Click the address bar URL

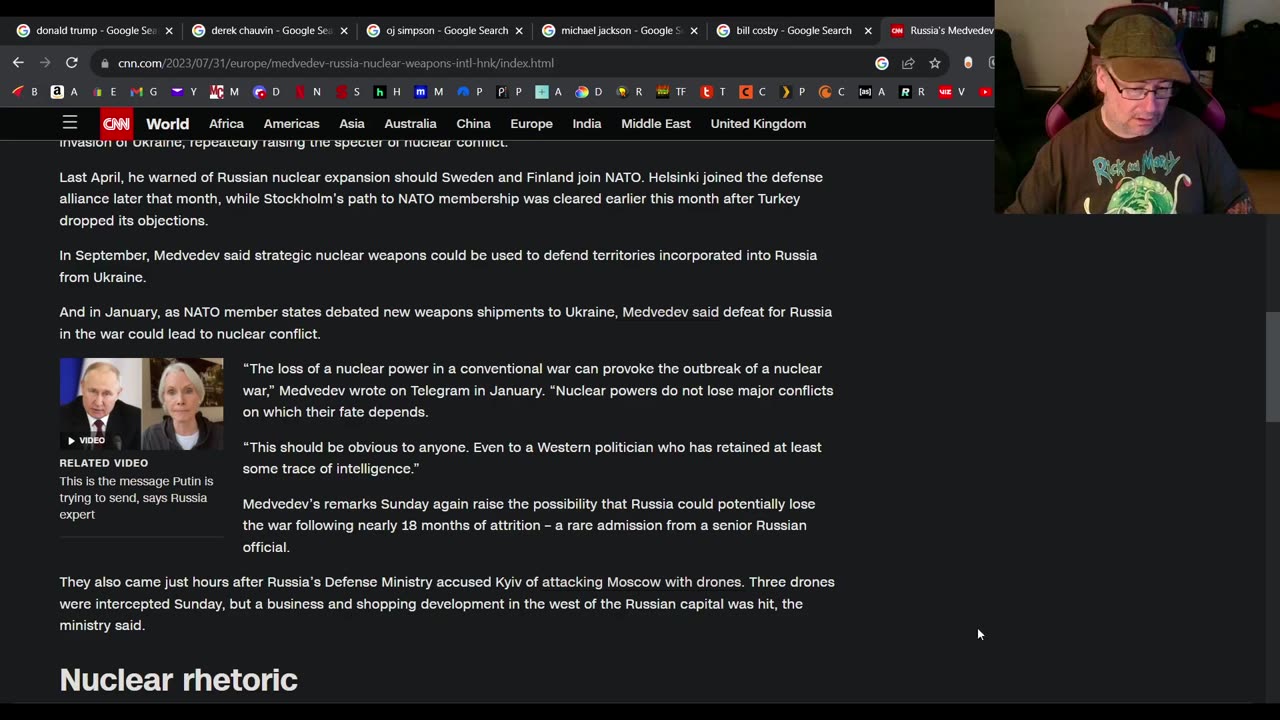pyautogui.click(x=336, y=63)
